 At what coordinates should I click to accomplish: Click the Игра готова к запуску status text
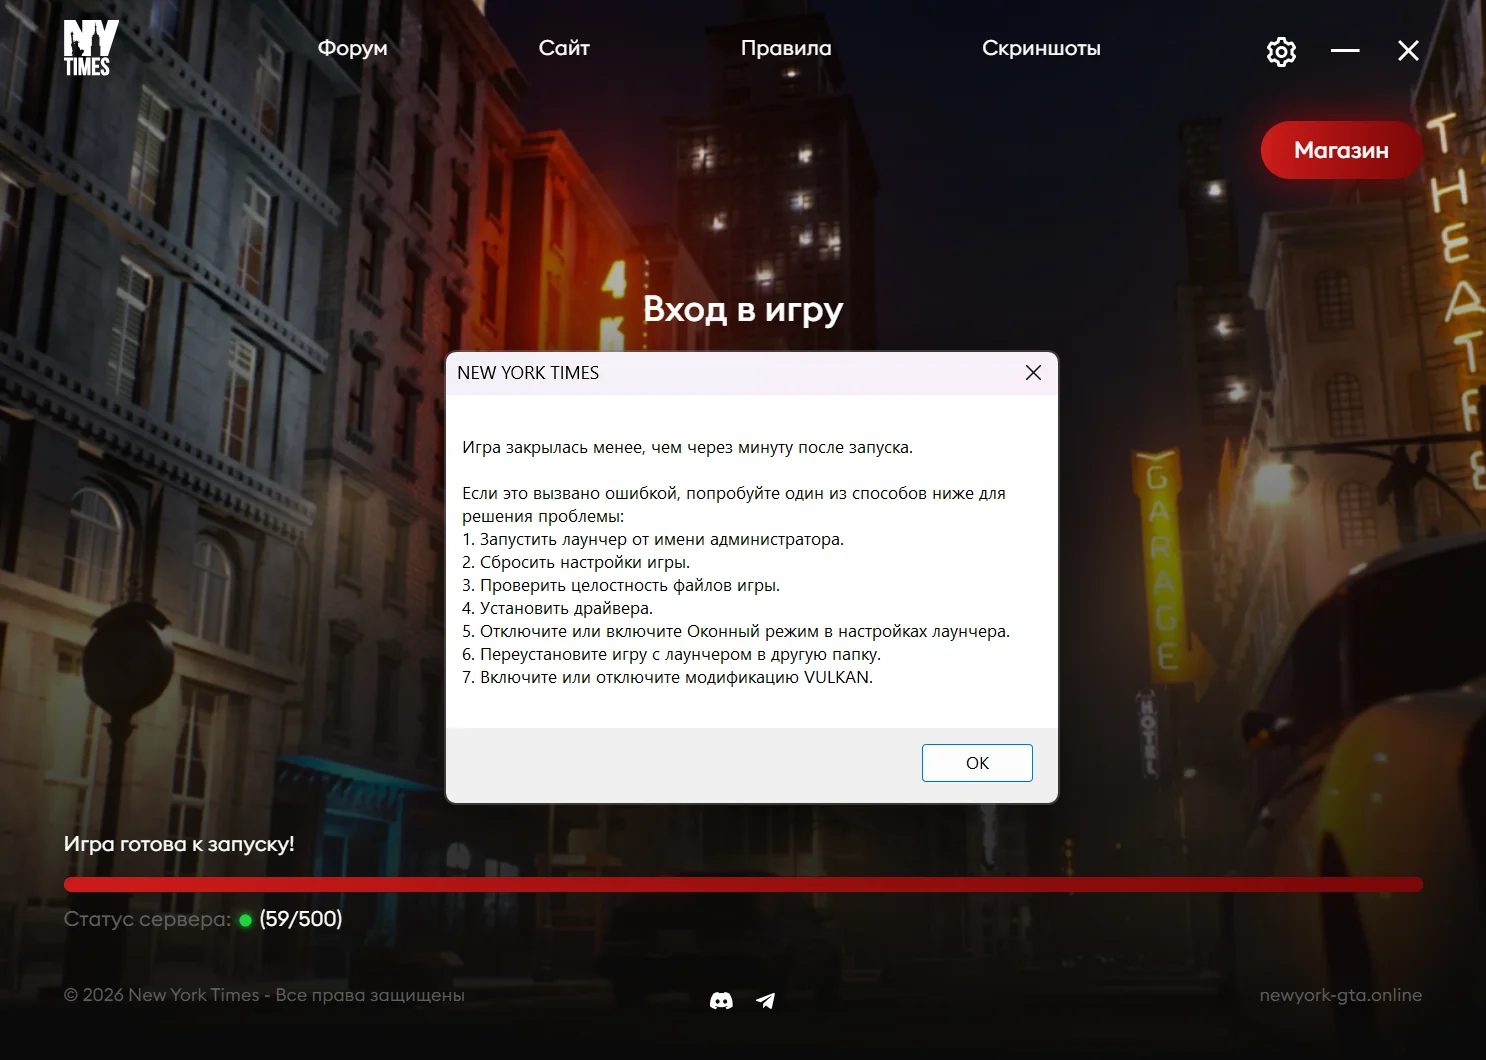(x=179, y=844)
